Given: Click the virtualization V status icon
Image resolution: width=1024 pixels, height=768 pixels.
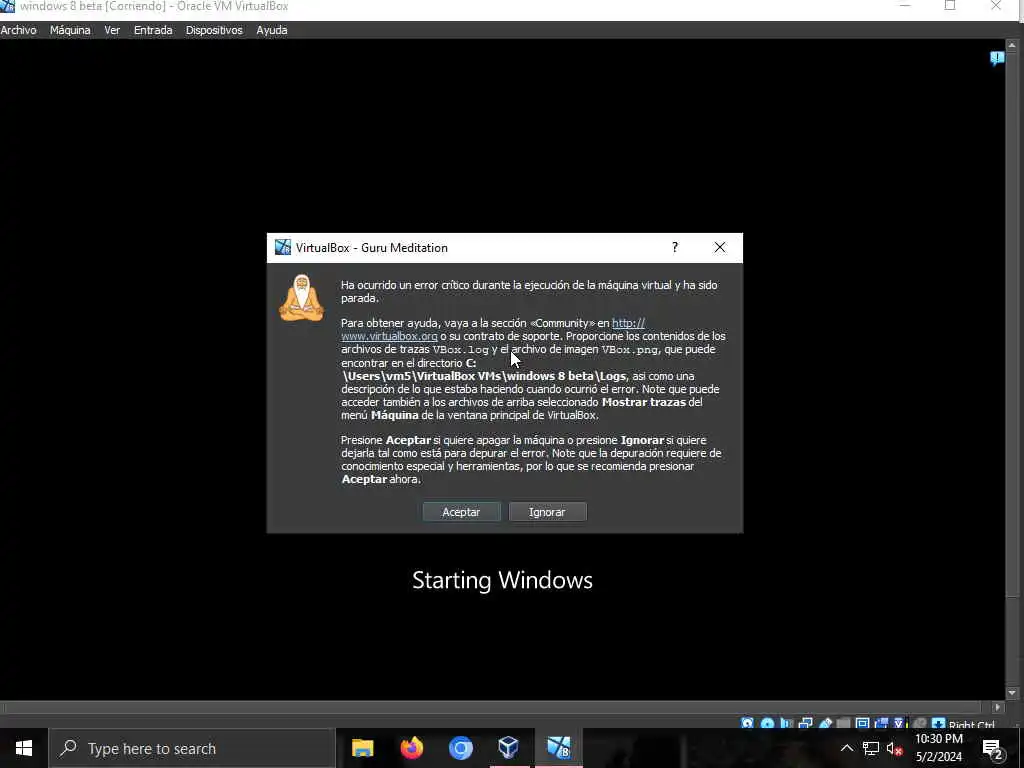Looking at the screenshot, I should [899, 724].
